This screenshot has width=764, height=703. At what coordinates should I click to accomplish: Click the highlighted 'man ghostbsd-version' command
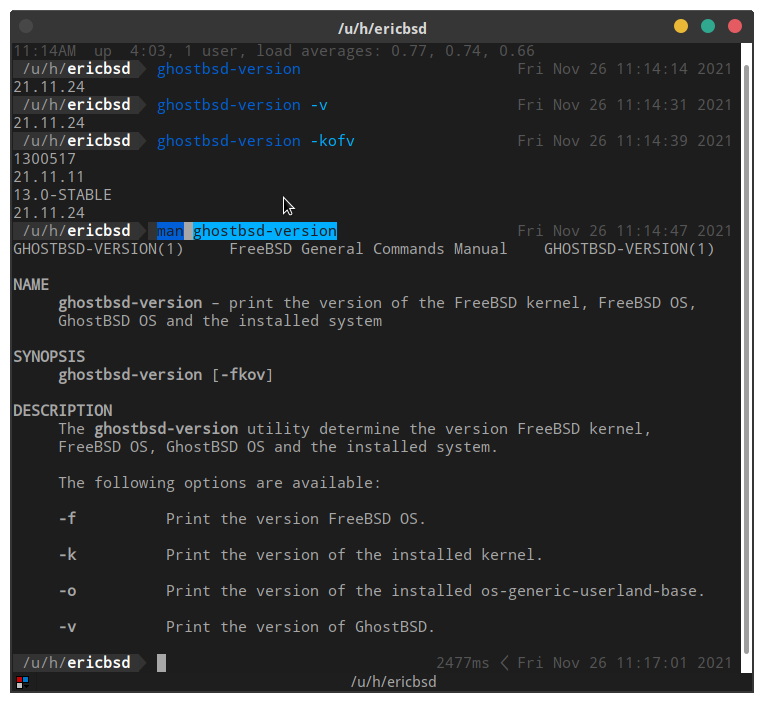pos(247,231)
